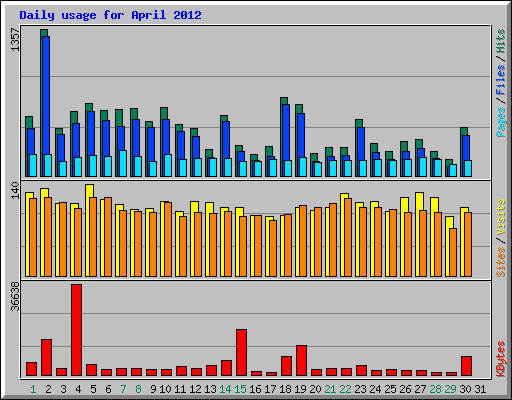
Task: Click the orange visits bar for day 22
Action: tap(348, 237)
